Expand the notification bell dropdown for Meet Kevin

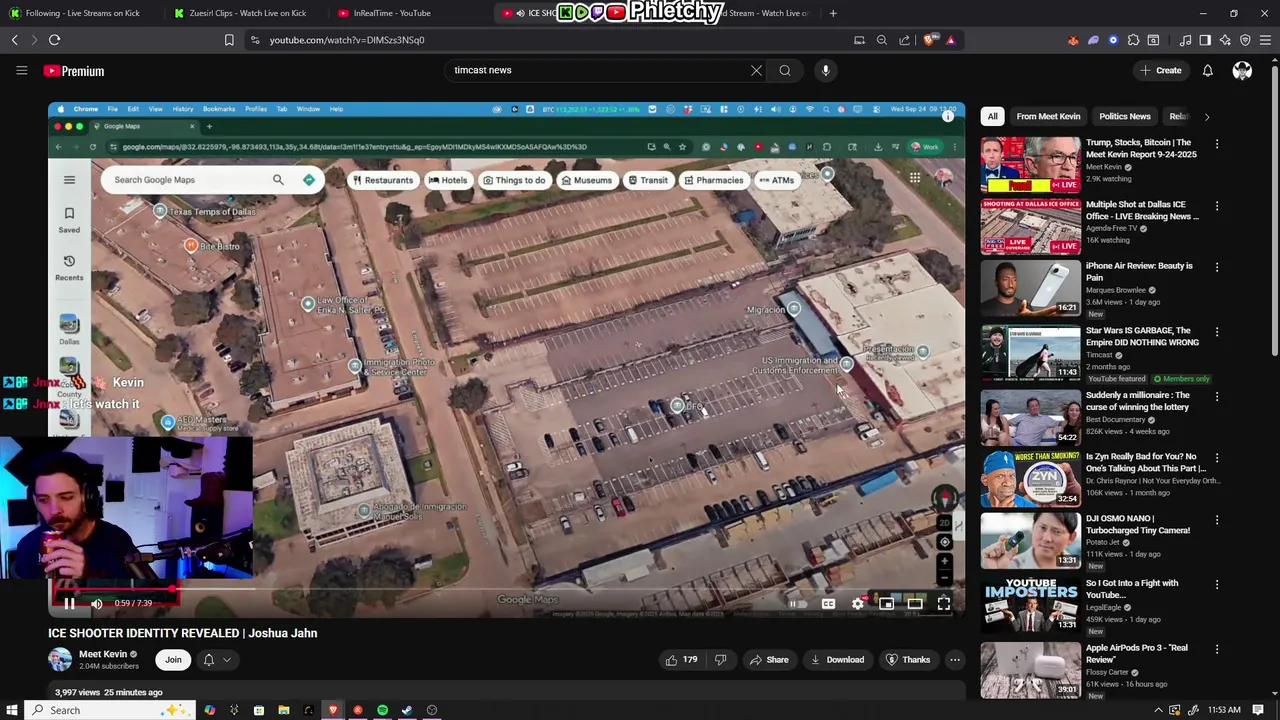point(217,660)
